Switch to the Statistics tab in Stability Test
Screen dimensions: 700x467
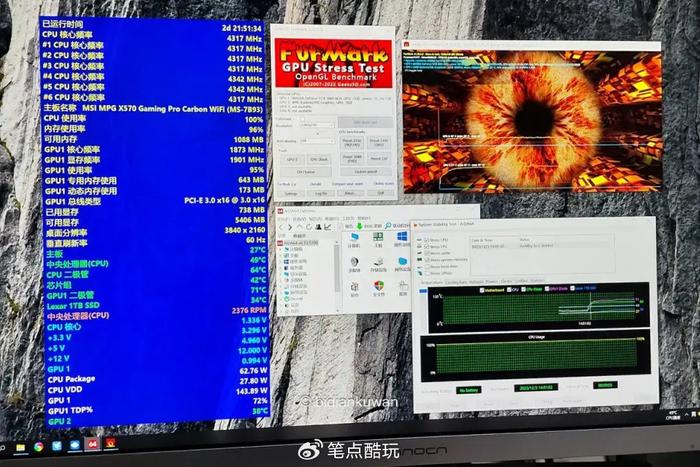[x=538, y=280]
